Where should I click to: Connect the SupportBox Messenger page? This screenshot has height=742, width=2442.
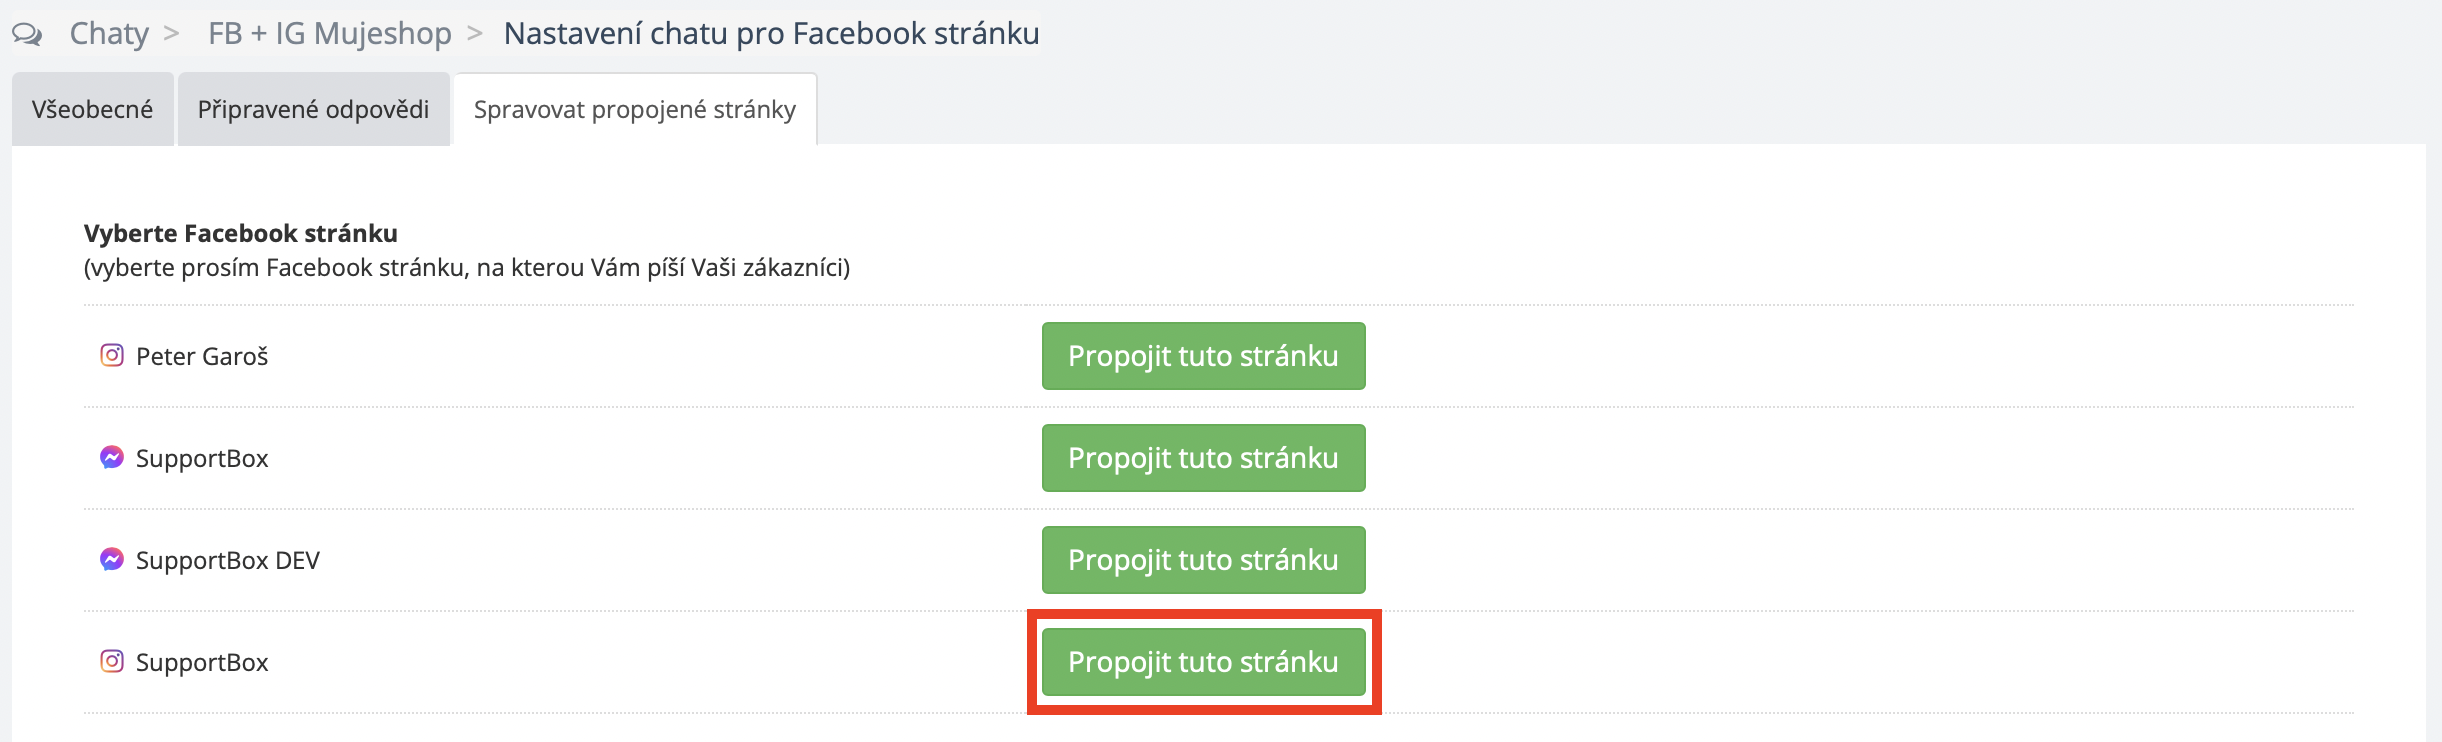coord(1203,458)
